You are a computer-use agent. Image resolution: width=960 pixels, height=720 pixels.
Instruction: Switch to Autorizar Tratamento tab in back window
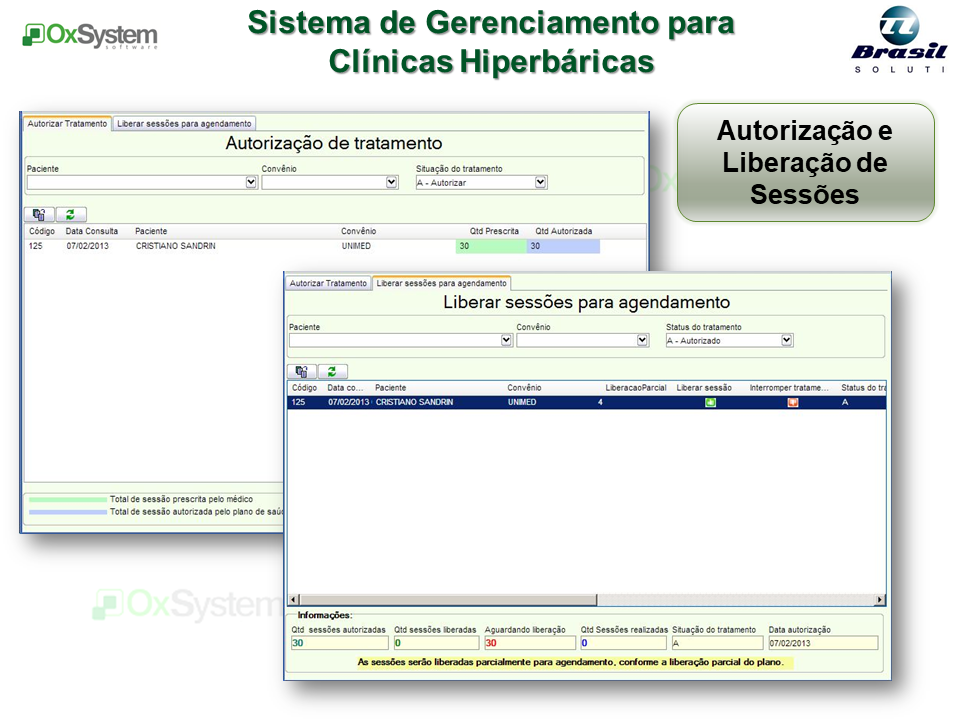click(x=67, y=124)
